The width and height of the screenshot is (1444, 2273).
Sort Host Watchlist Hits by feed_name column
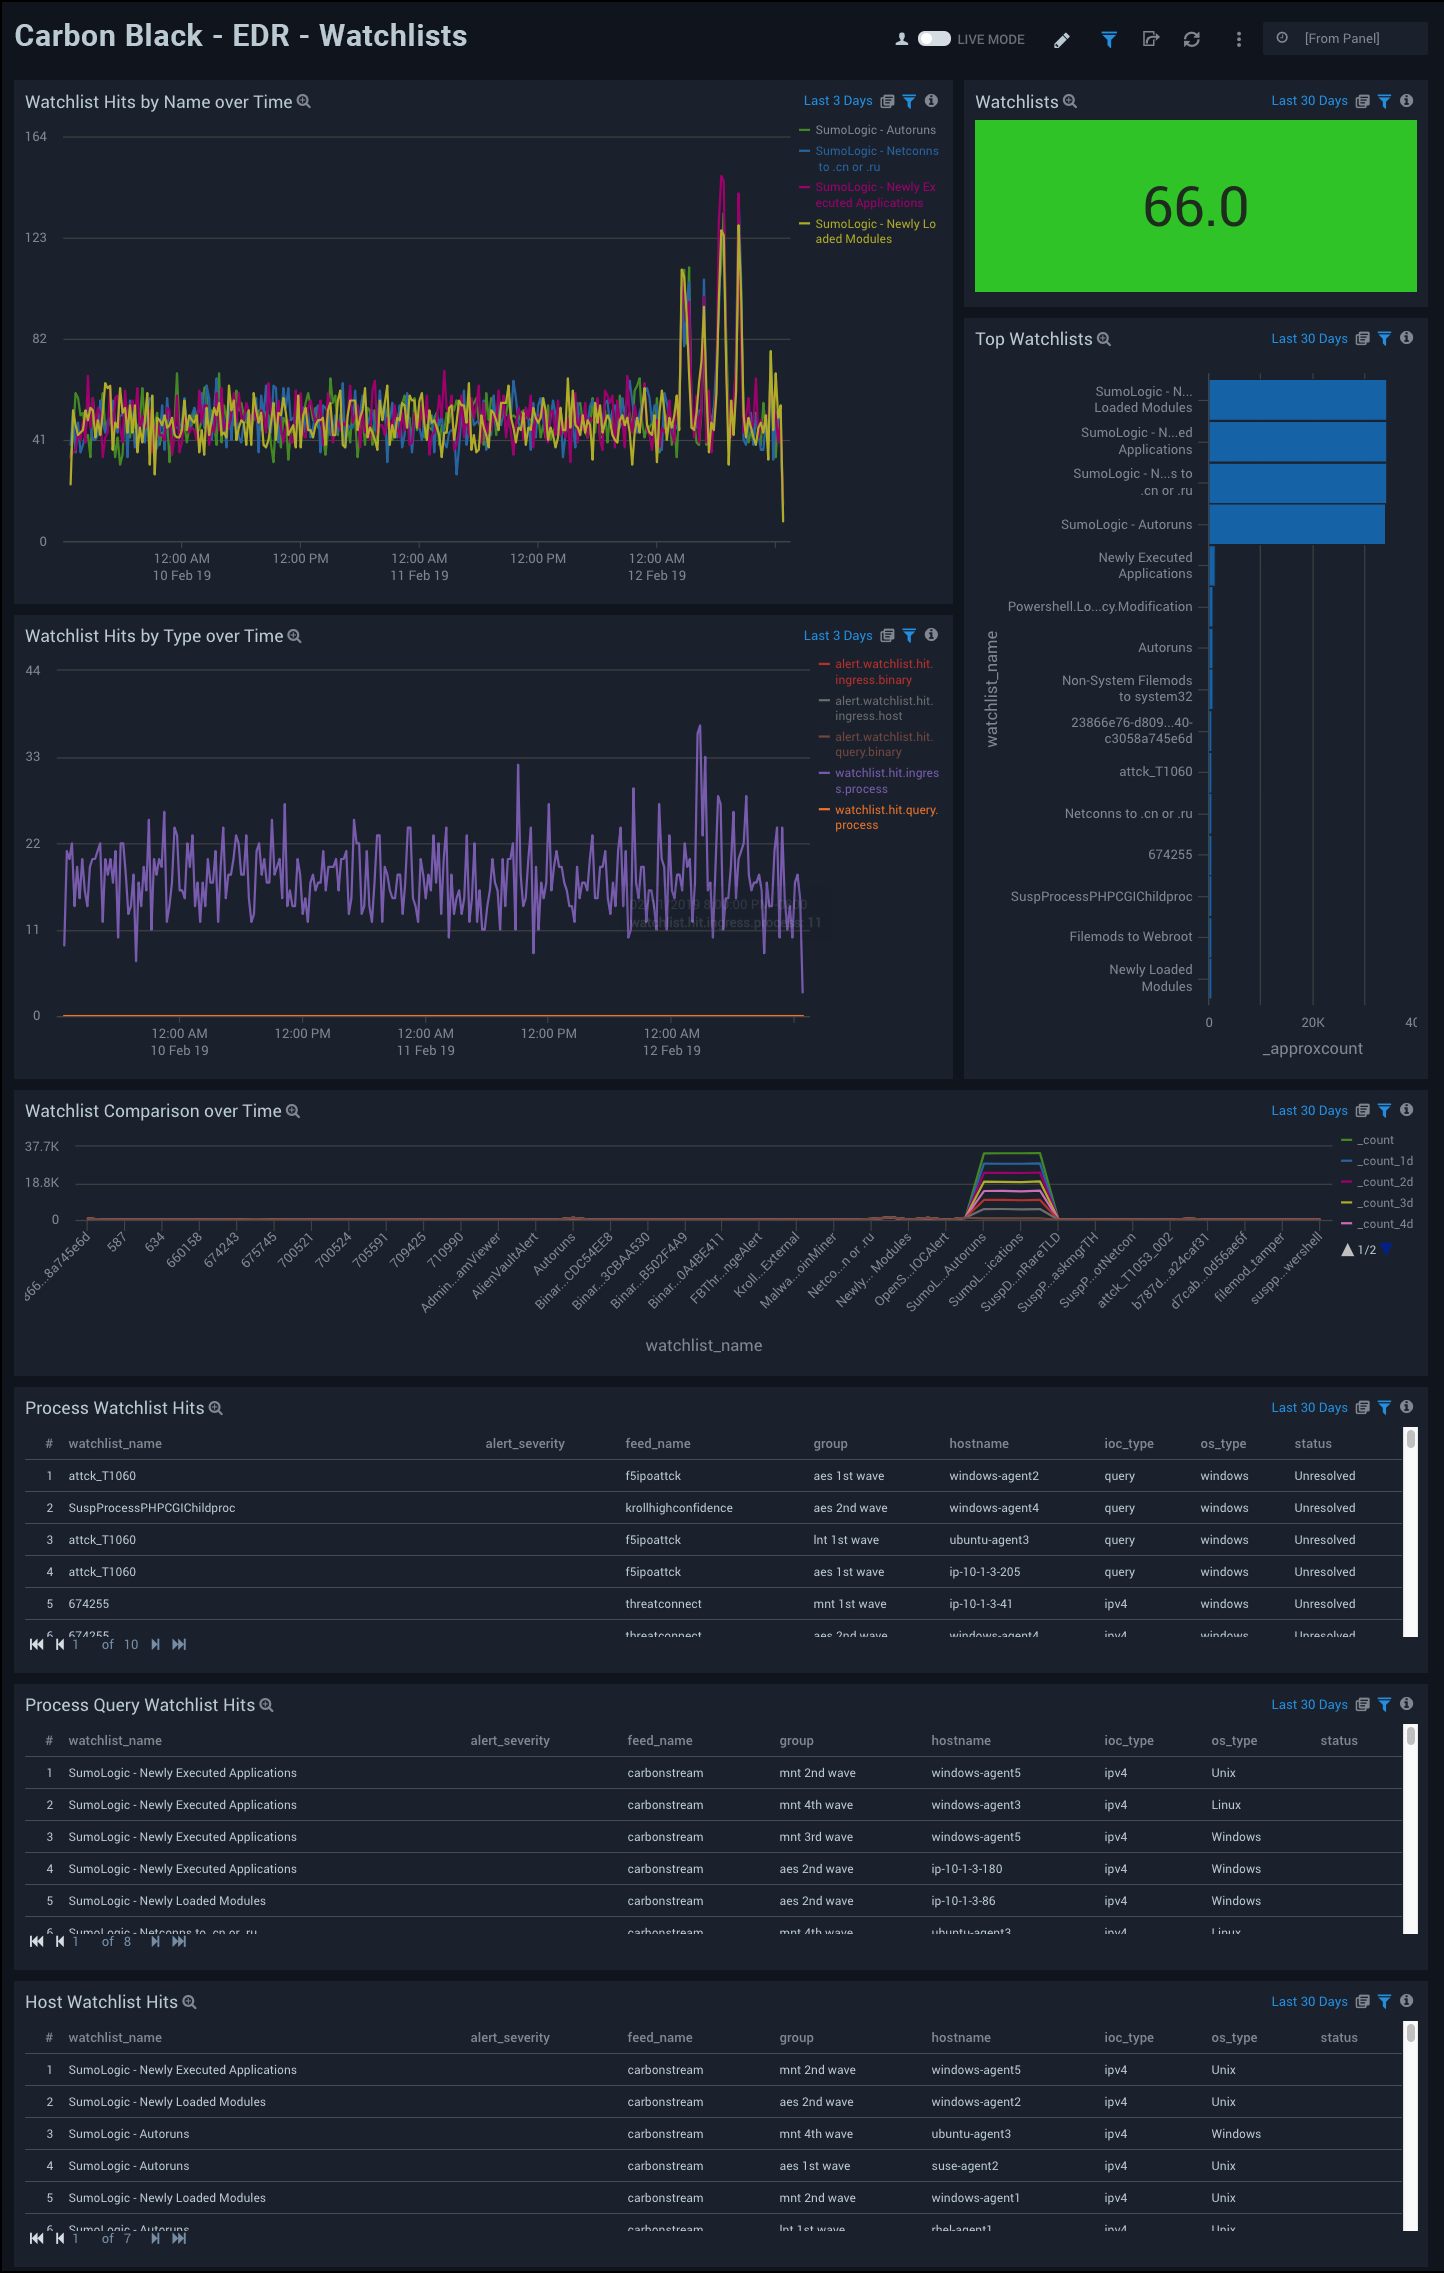(x=659, y=2038)
